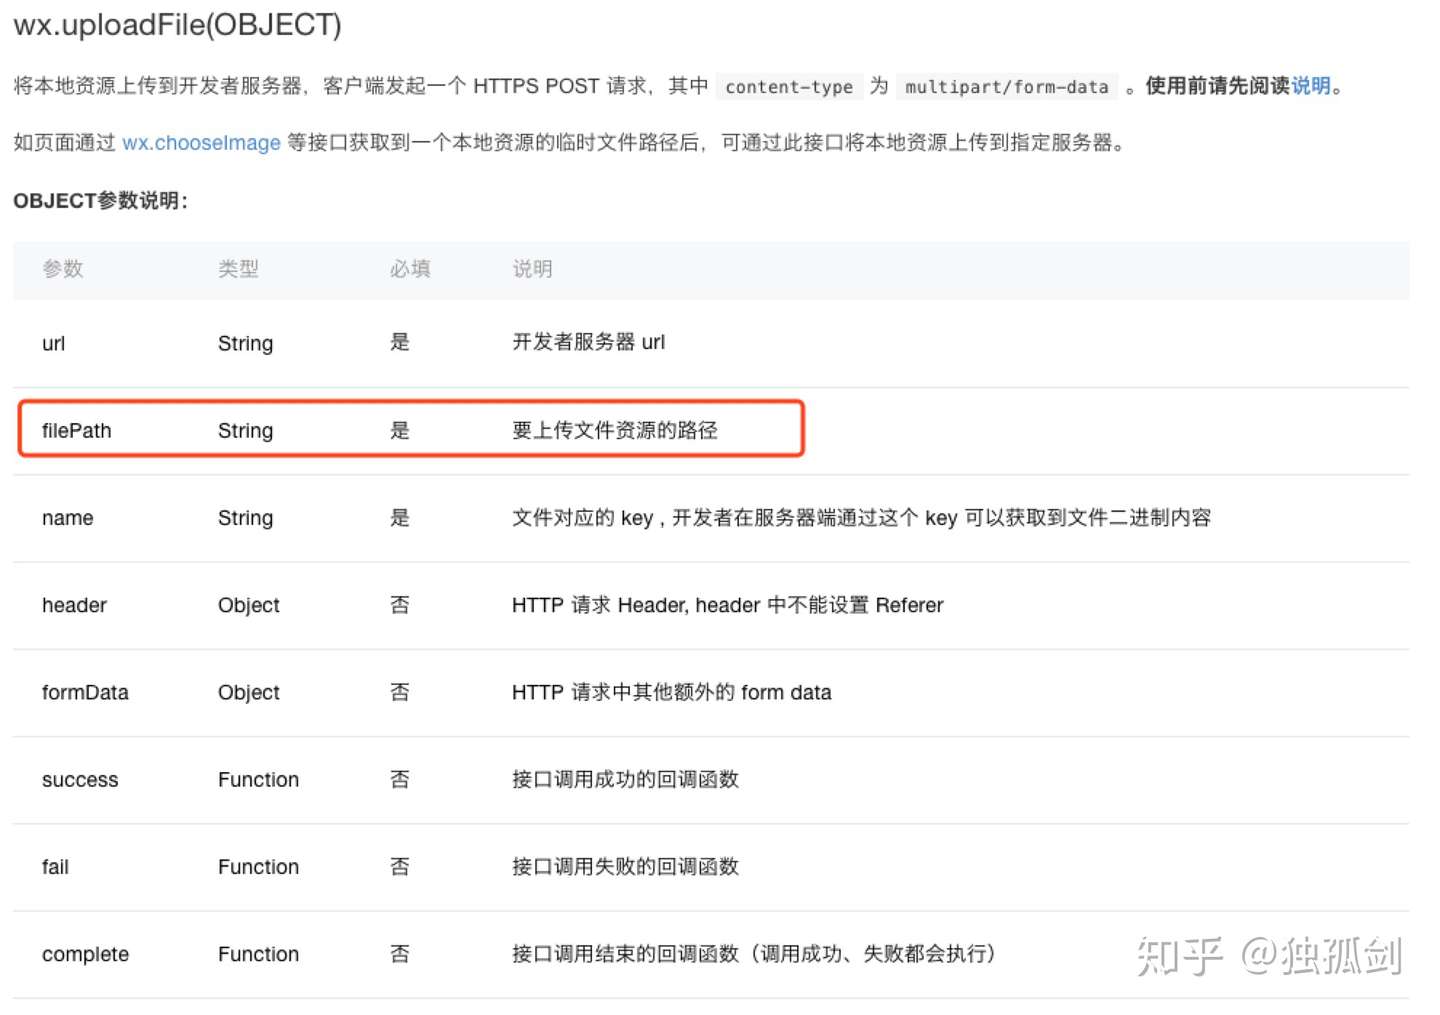Click 要上传文件资源的路径 description

615,430
